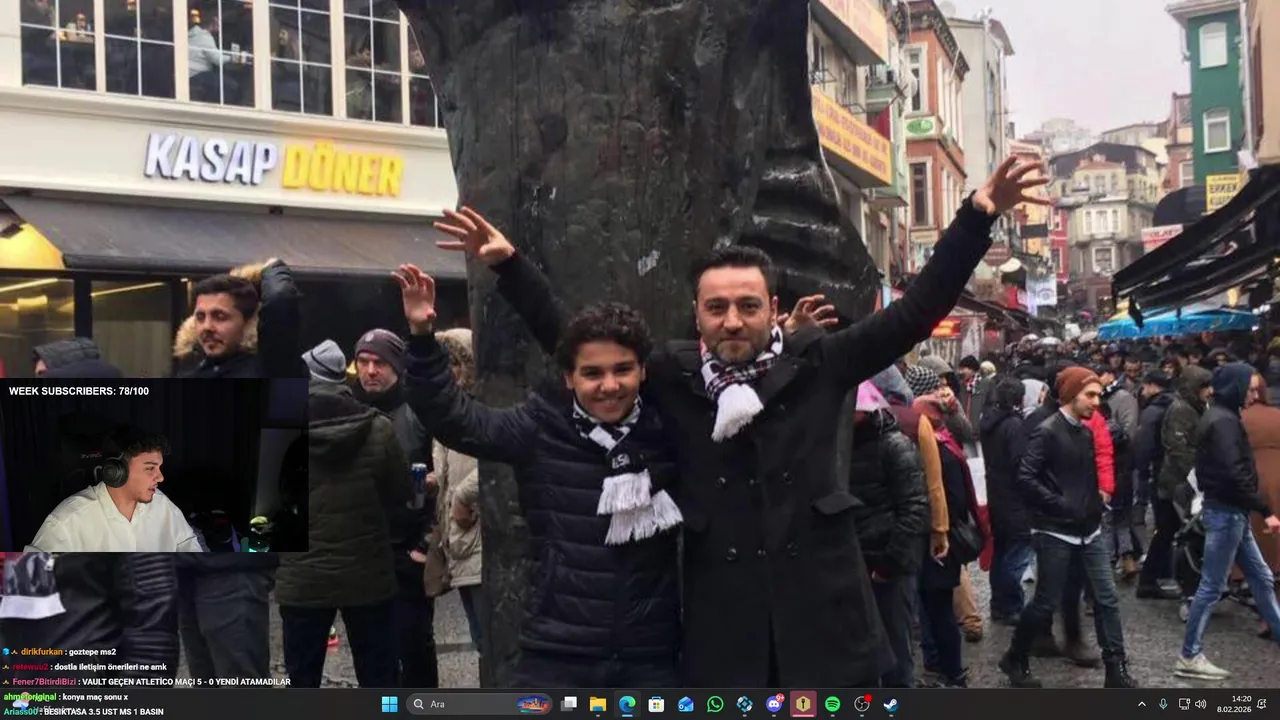The width and height of the screenshot is (1280, 720).
Task: Open the blue diamond app next to WhatsApp
Action: pos(744,704)
